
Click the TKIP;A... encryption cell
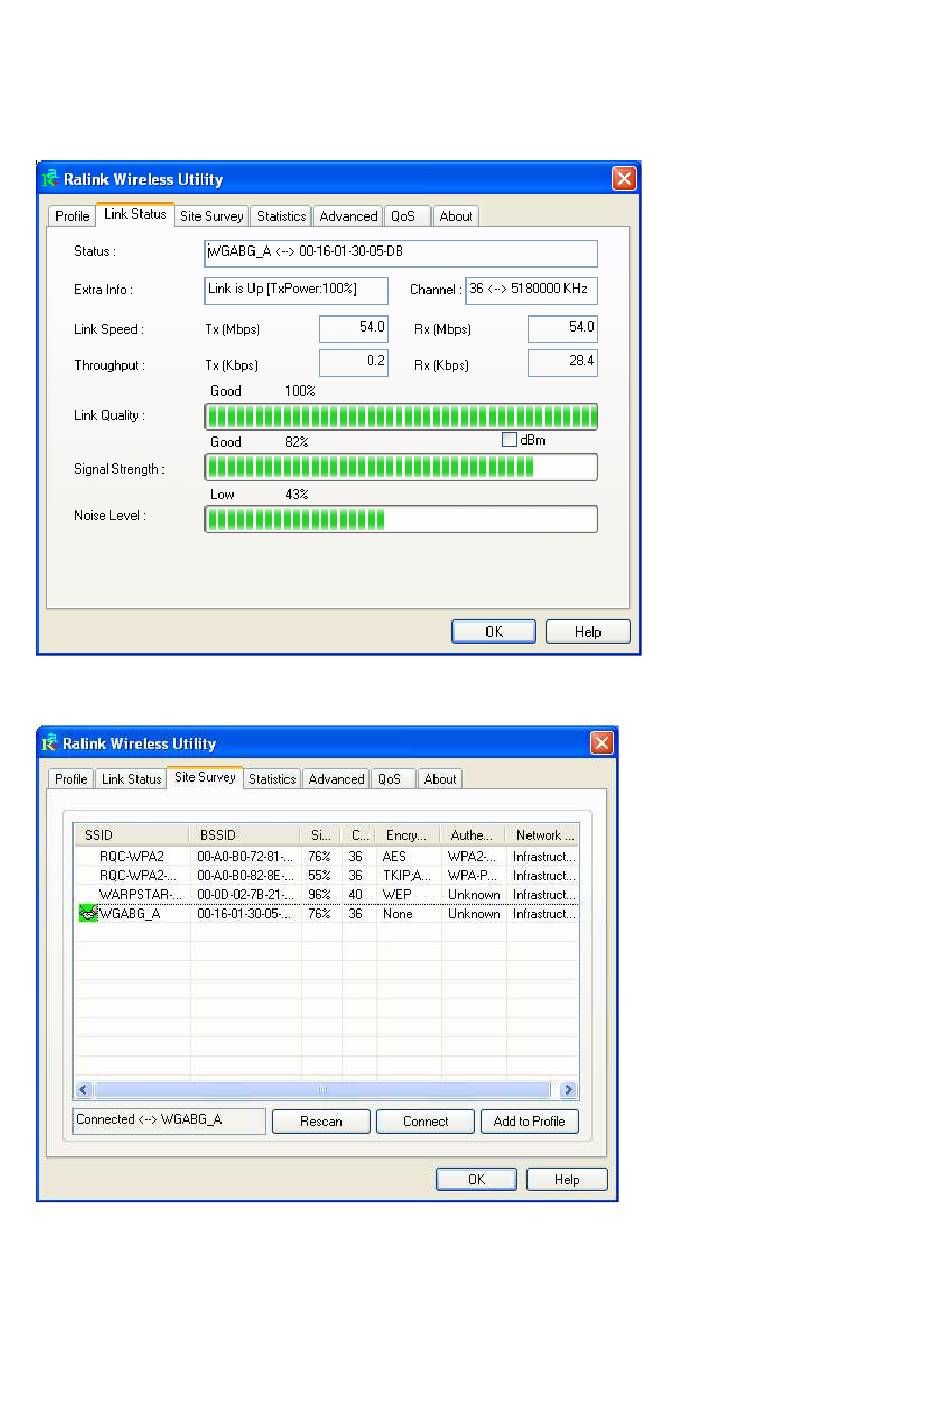407,875
